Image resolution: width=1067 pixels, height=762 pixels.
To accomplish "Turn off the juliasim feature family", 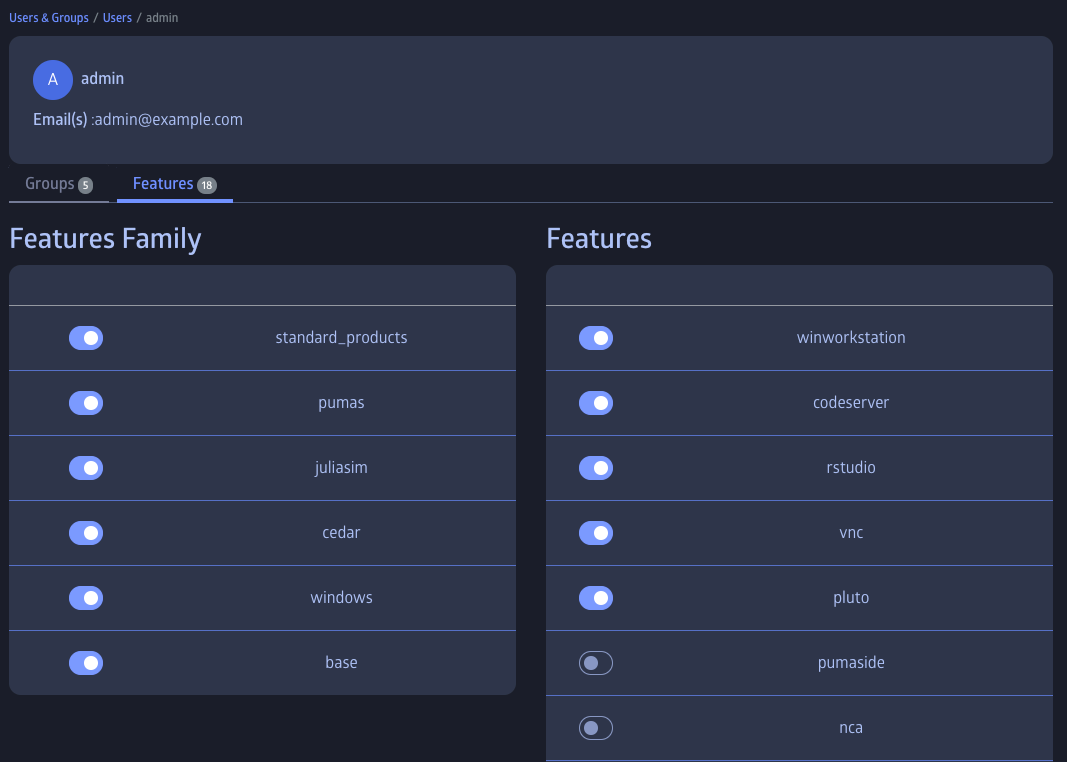I will [86, 468].
